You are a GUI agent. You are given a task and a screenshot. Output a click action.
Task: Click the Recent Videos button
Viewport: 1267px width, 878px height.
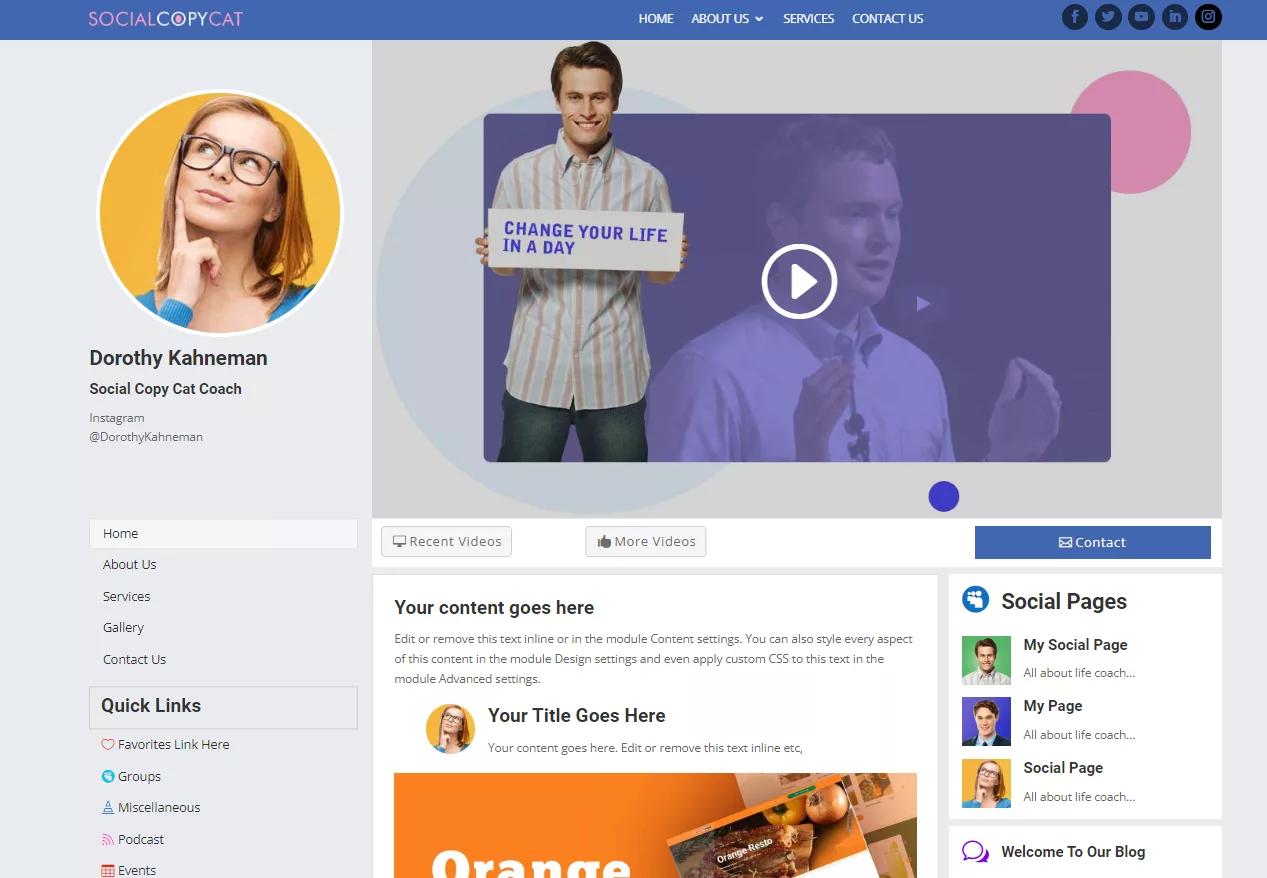[446, 541]
